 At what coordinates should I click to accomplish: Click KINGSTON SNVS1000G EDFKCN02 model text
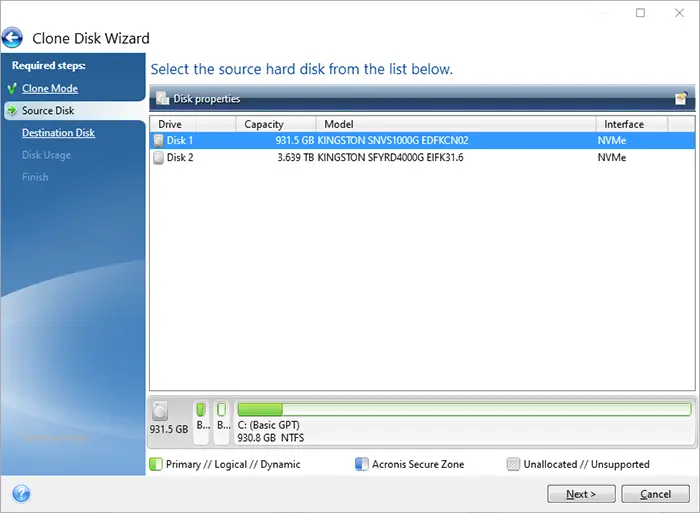point(393,141)
